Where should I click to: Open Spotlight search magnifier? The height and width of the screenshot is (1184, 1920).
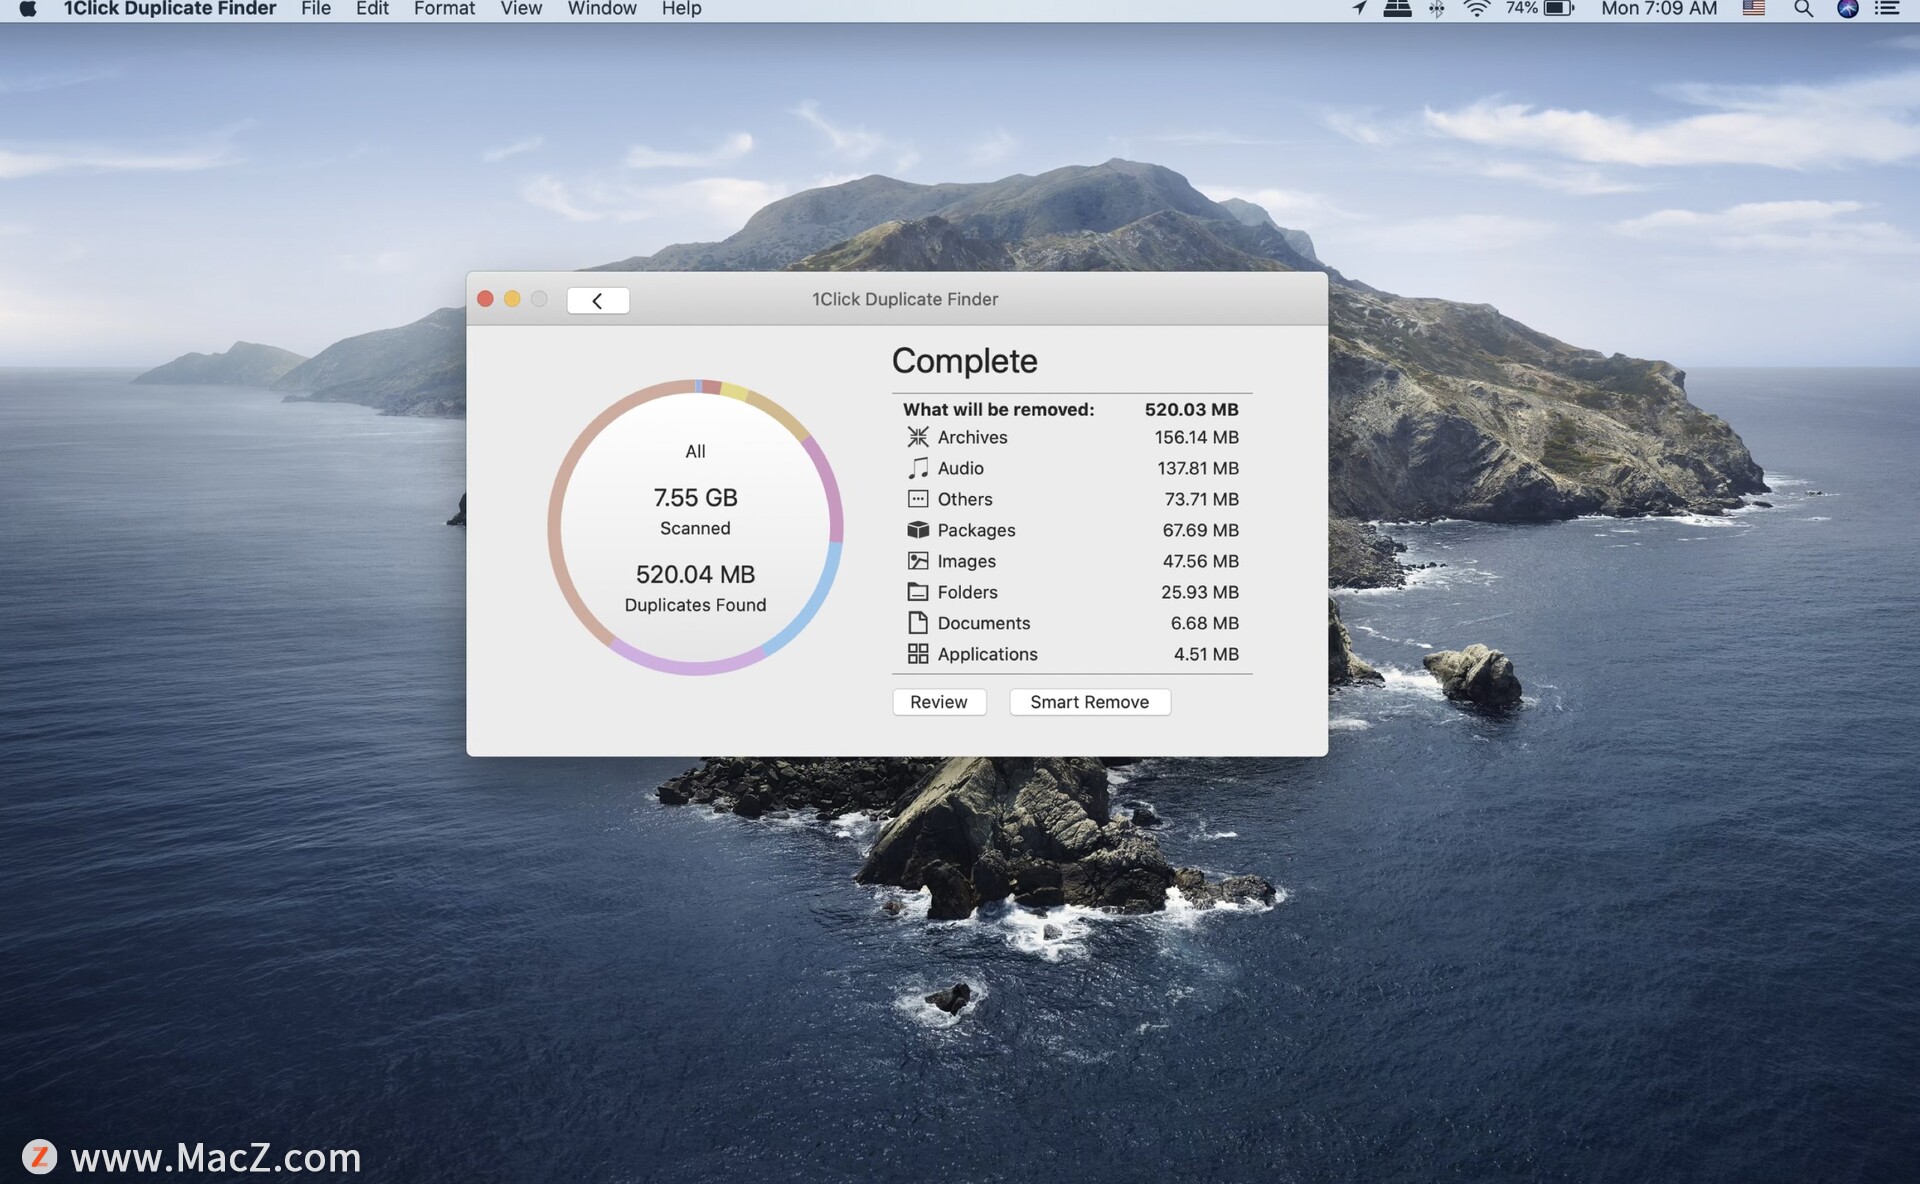click(1803, 9)
